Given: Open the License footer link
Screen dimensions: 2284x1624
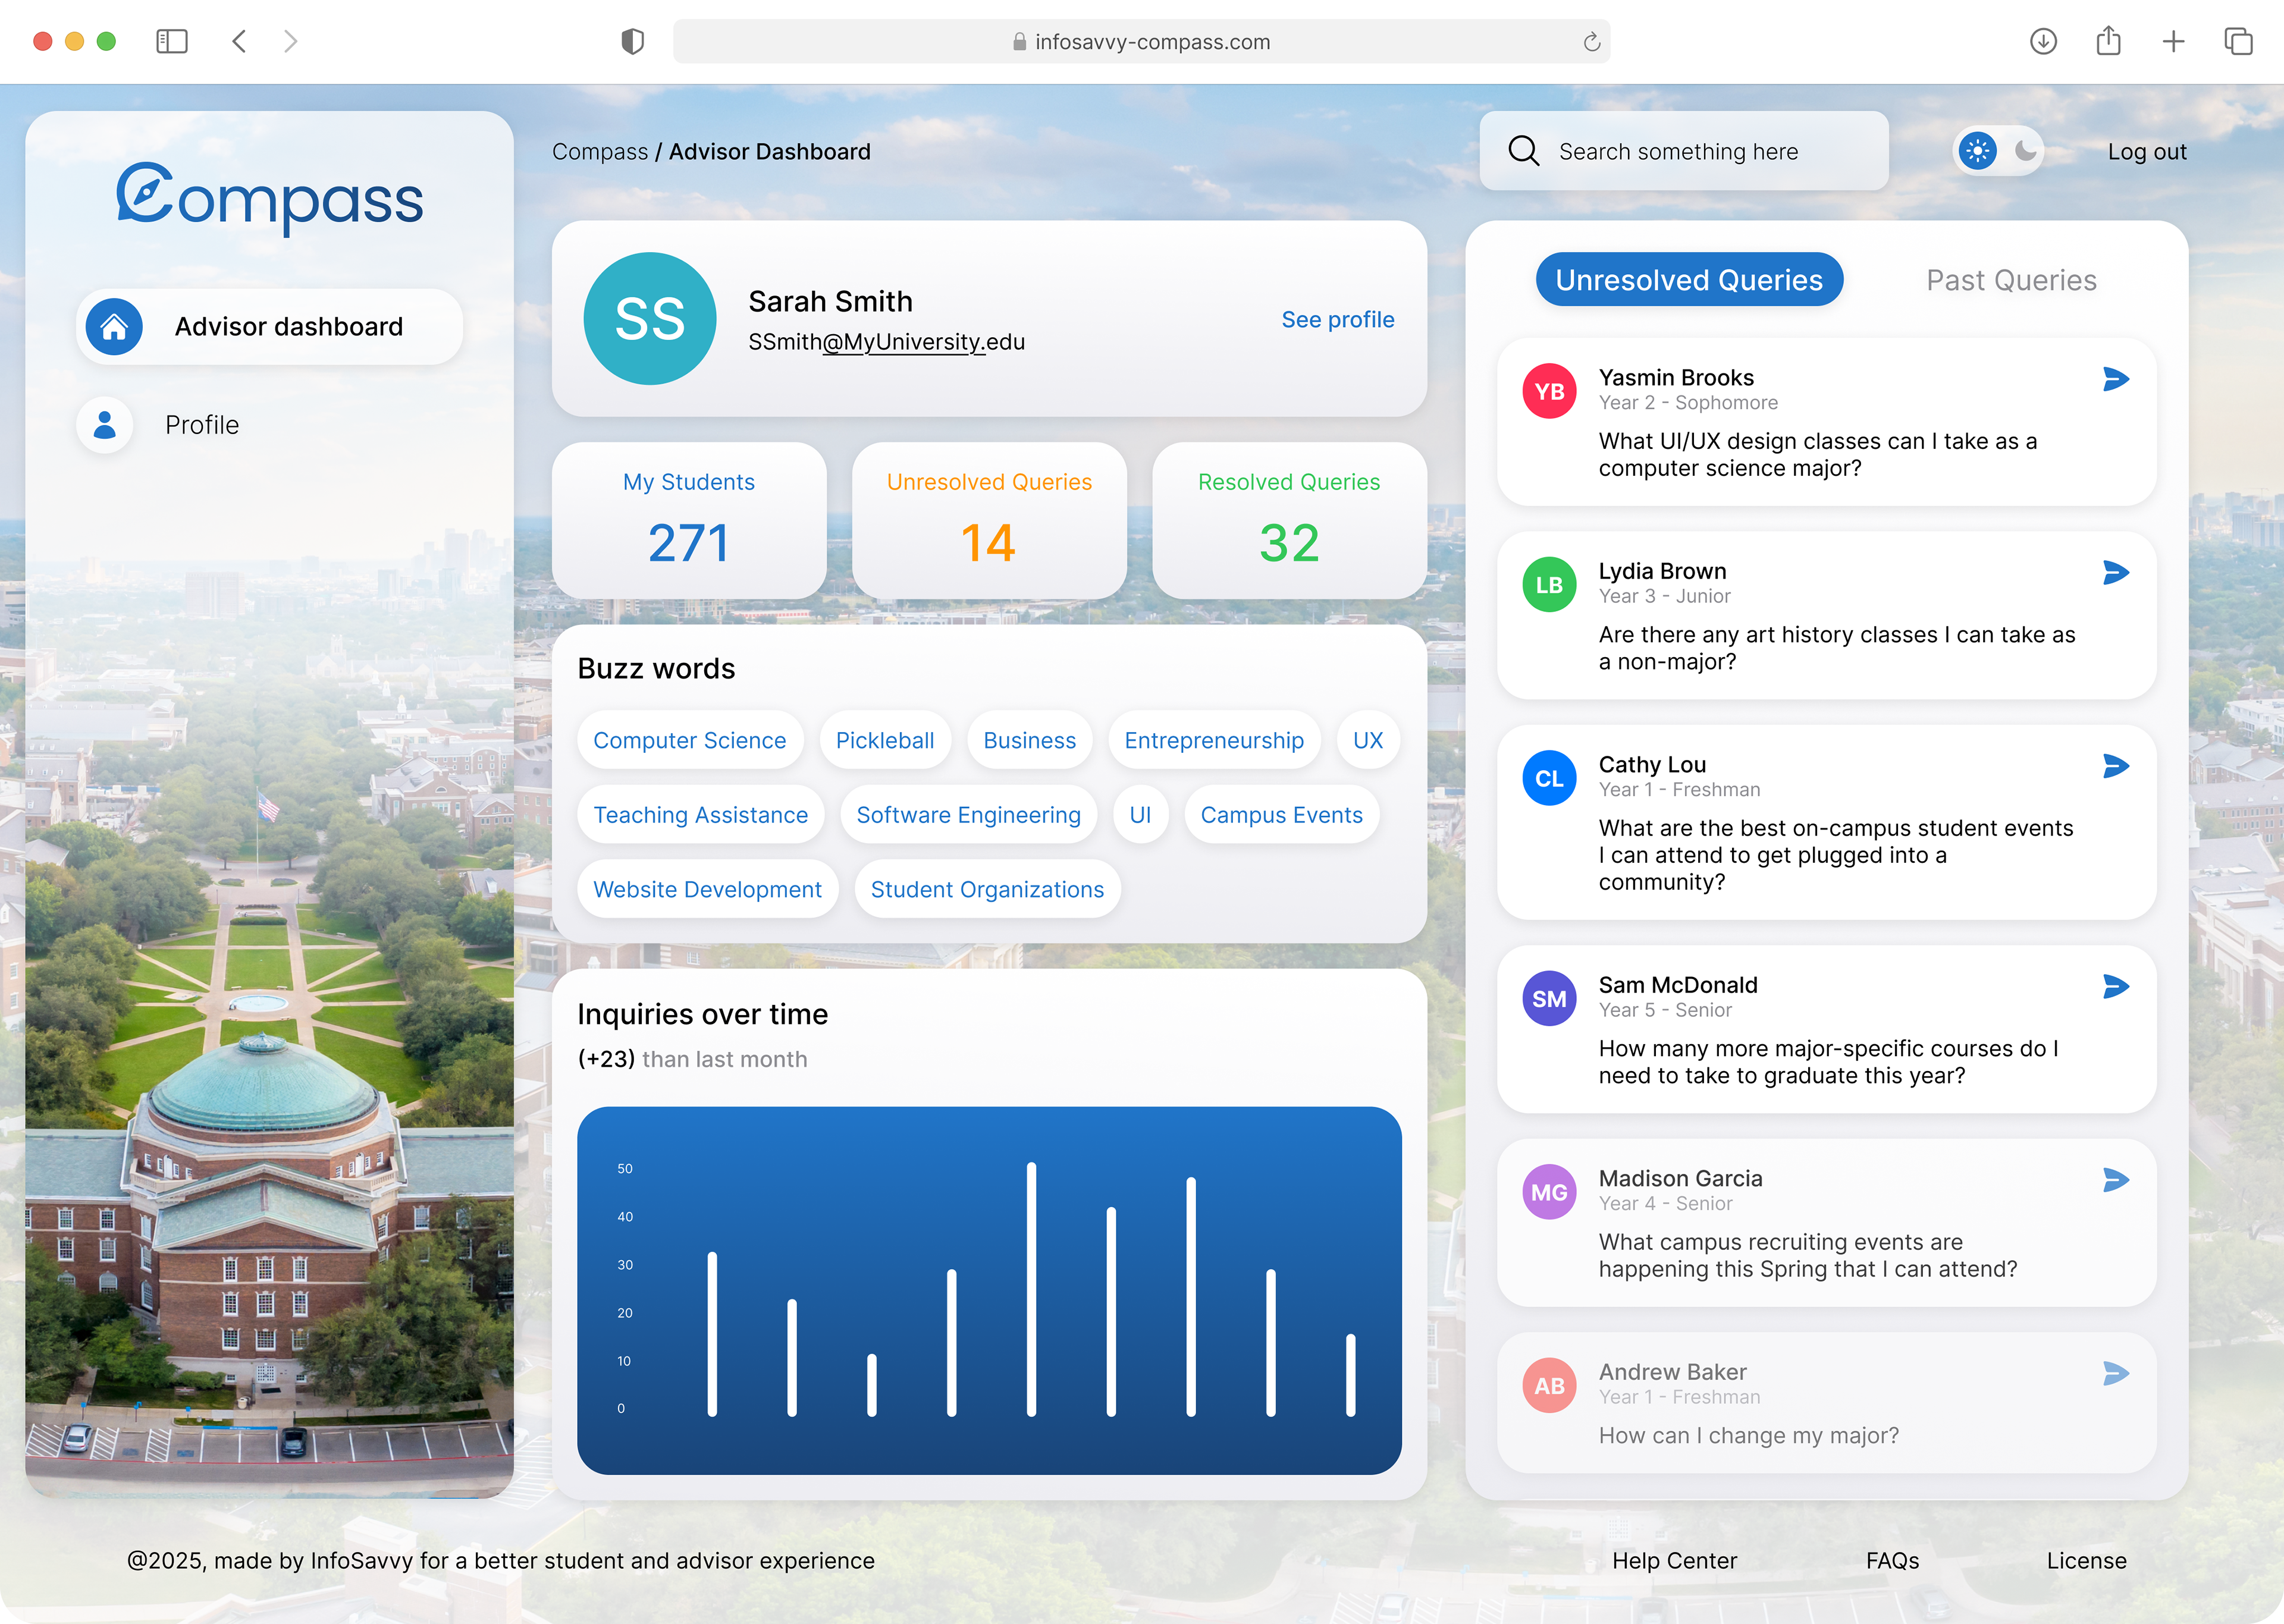Looking at the screenshot, I should point(2086,1560).
